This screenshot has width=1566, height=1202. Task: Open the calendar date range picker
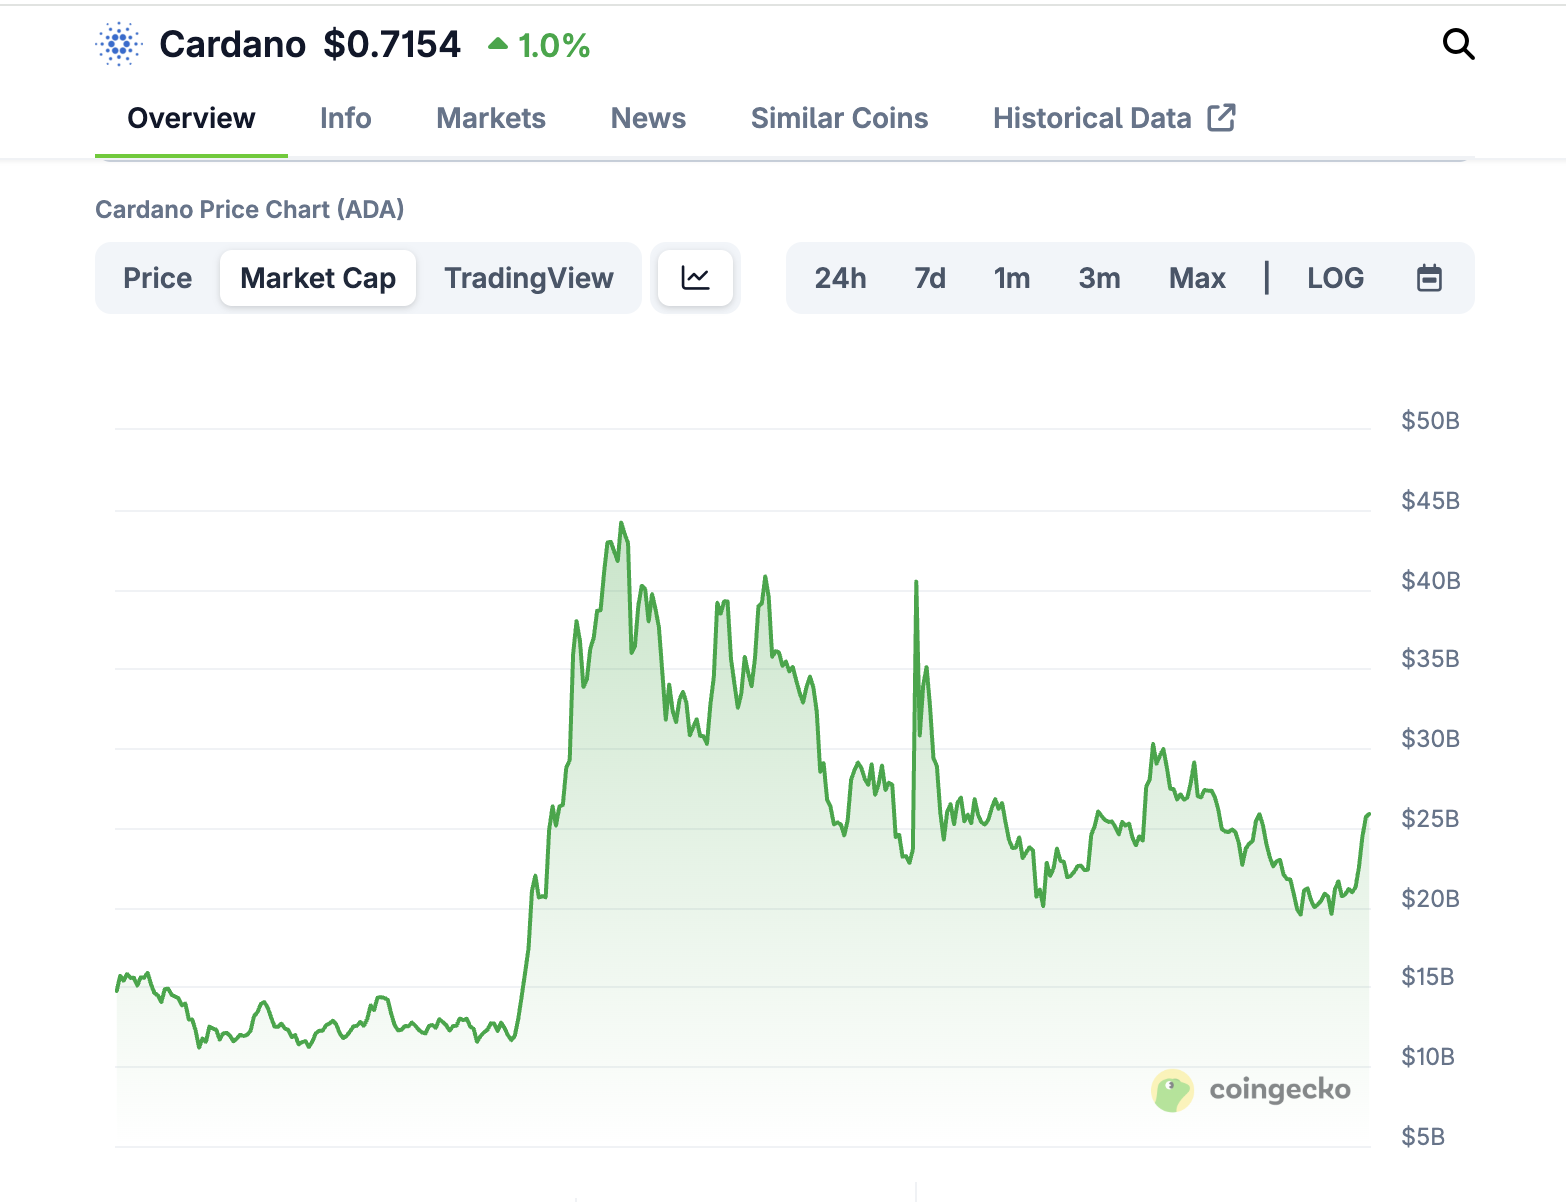tap(1429, 278)
